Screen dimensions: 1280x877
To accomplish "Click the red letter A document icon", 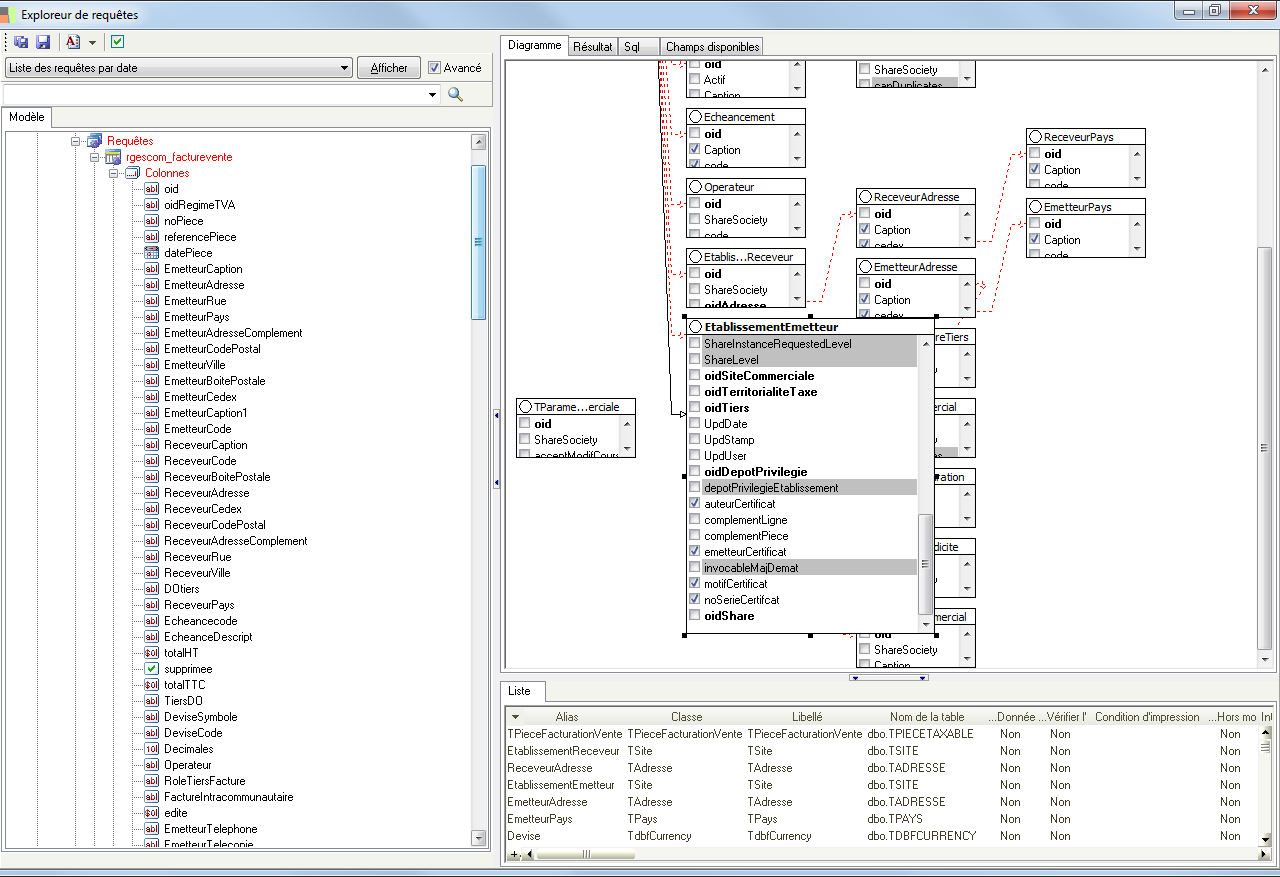I will (72, 42).
